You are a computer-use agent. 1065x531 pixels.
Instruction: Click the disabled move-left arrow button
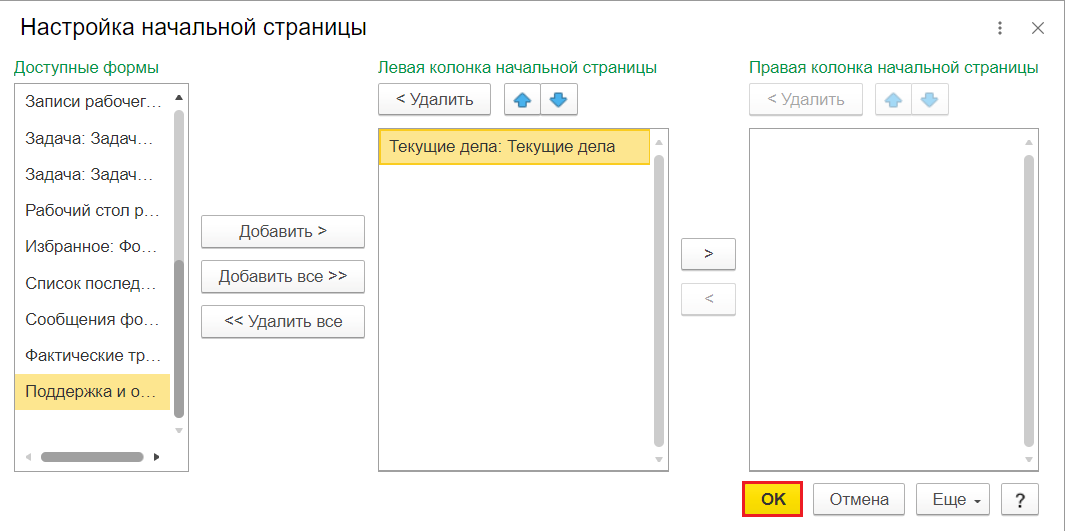click(x=708, y=299)
